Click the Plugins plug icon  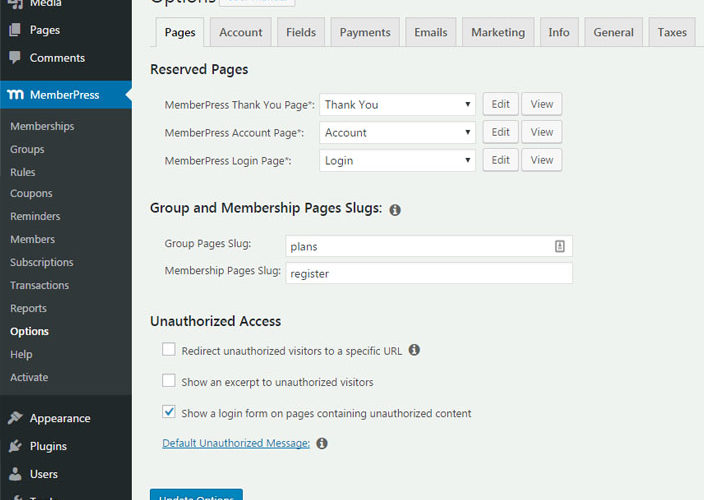coord(16,446)
